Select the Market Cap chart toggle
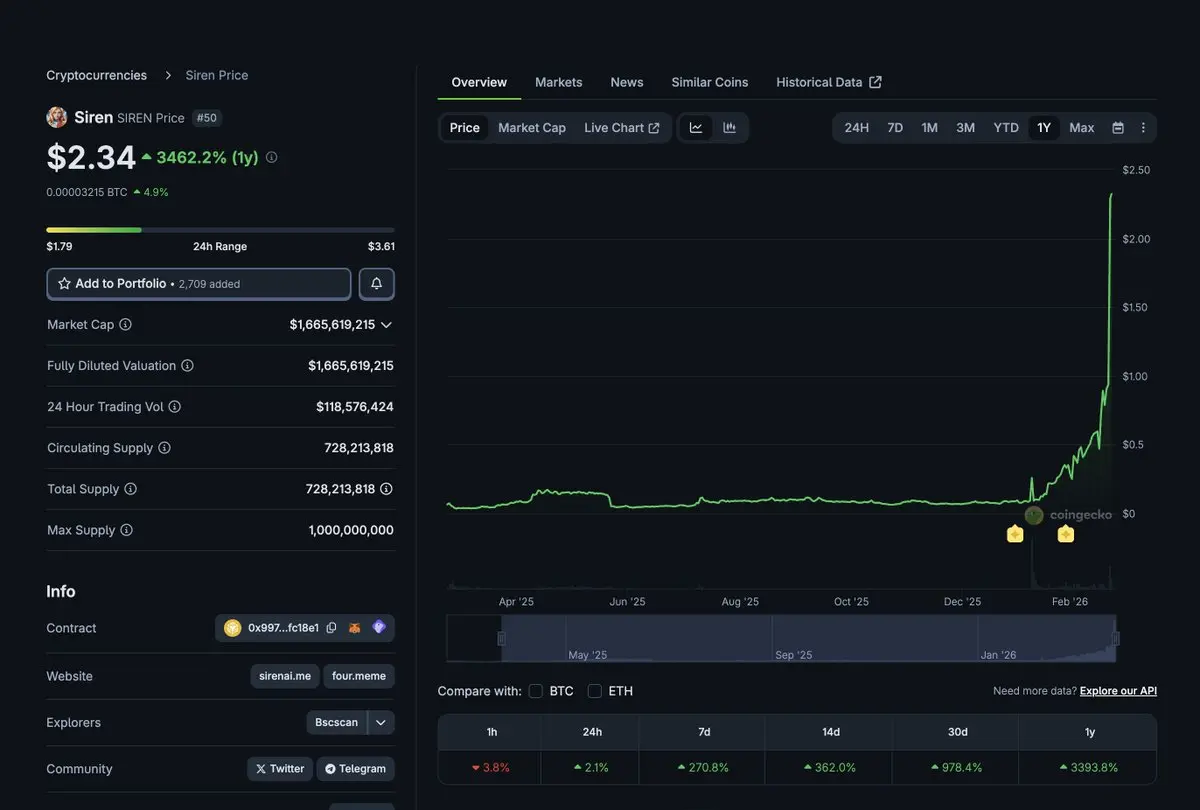1200x810 pixels. [x=532, y=128]
